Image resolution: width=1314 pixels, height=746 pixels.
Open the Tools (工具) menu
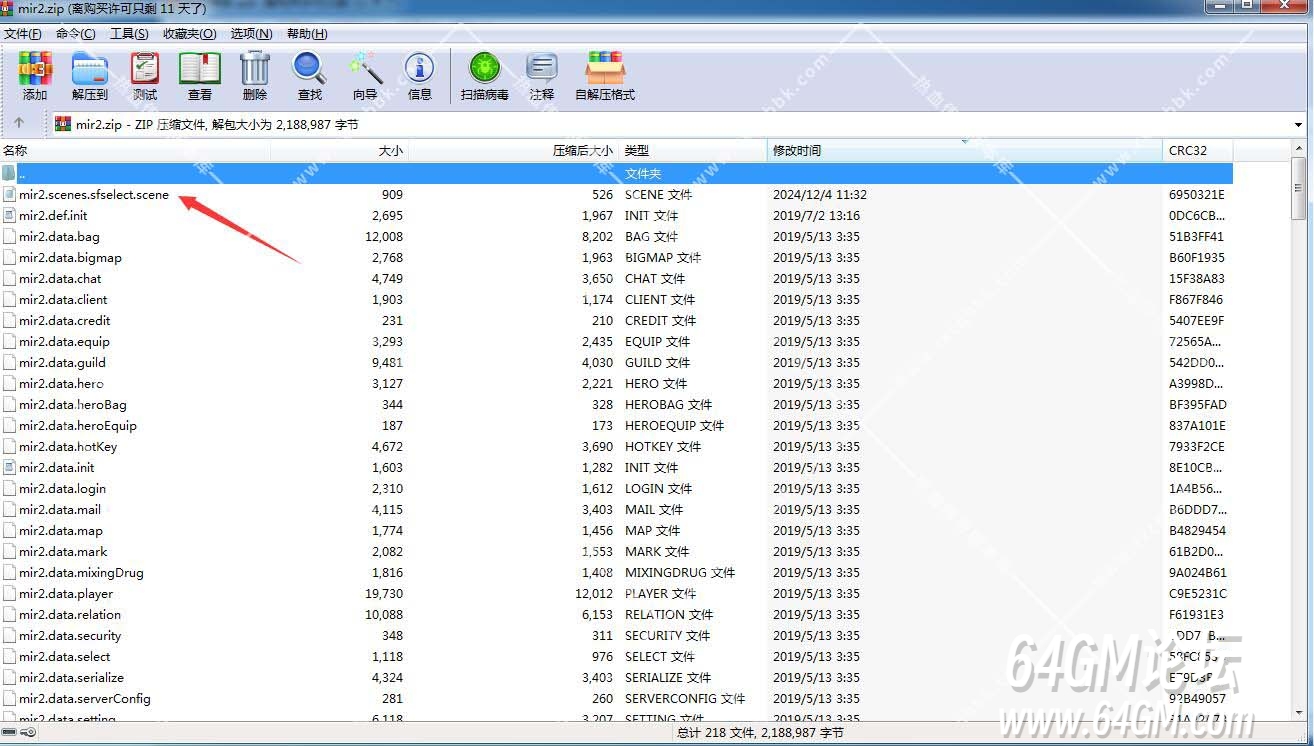pyautogui.click(x=129, y=34)
